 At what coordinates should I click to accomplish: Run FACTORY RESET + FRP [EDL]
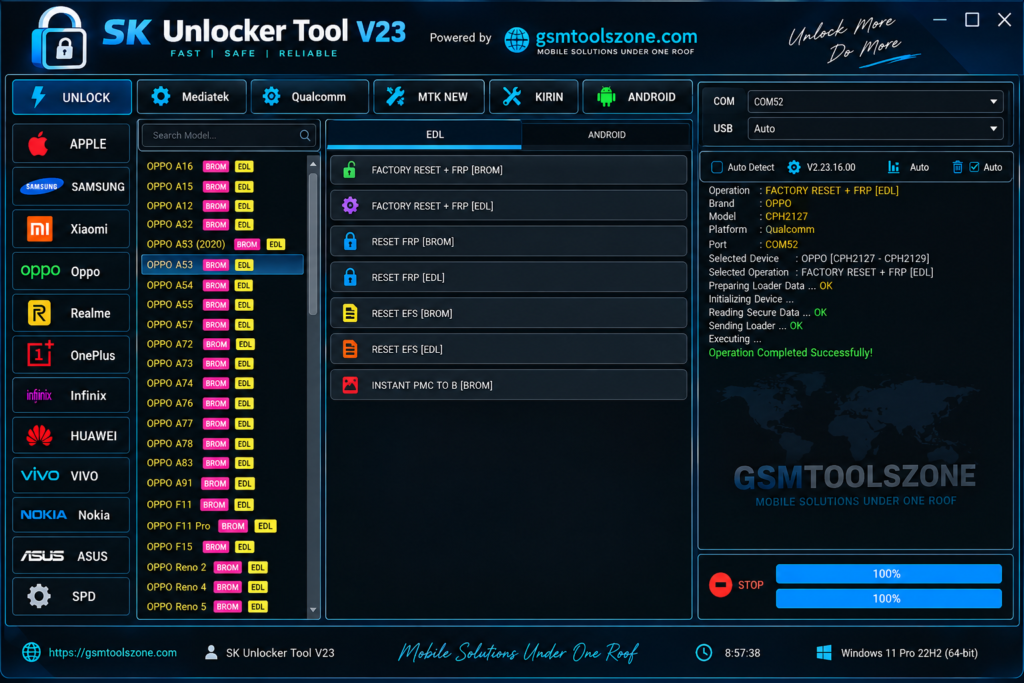(x=509, y=206)
